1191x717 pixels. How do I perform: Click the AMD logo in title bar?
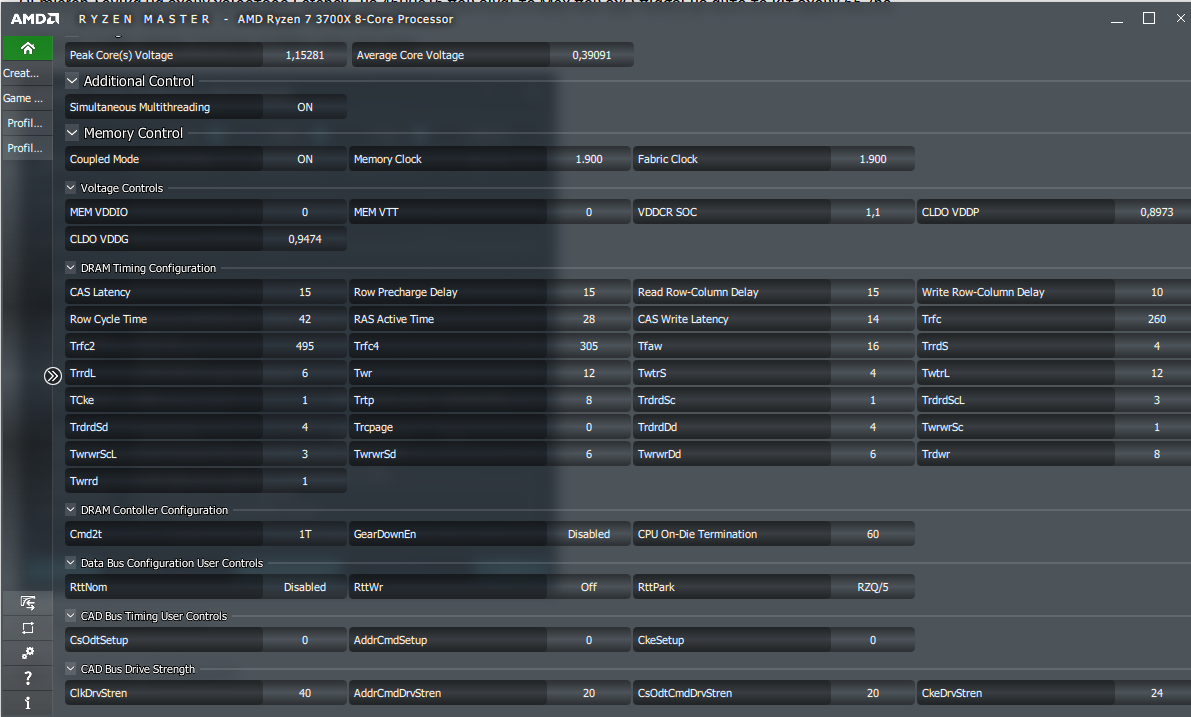[x=35, y=19]
